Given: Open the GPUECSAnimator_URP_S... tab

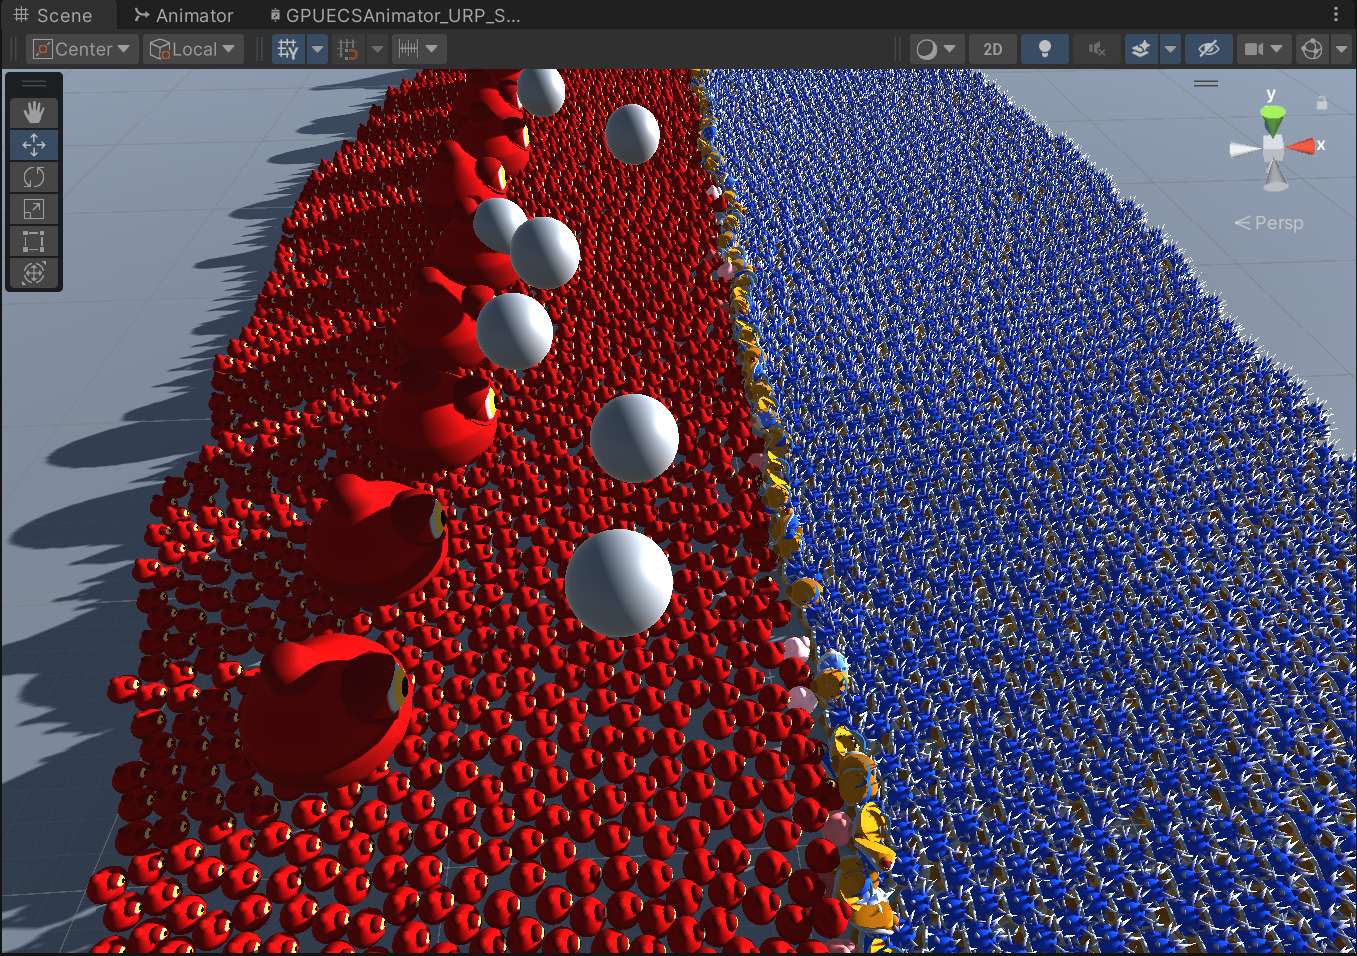Looking at the screenshot, I should tap(395, 15).
